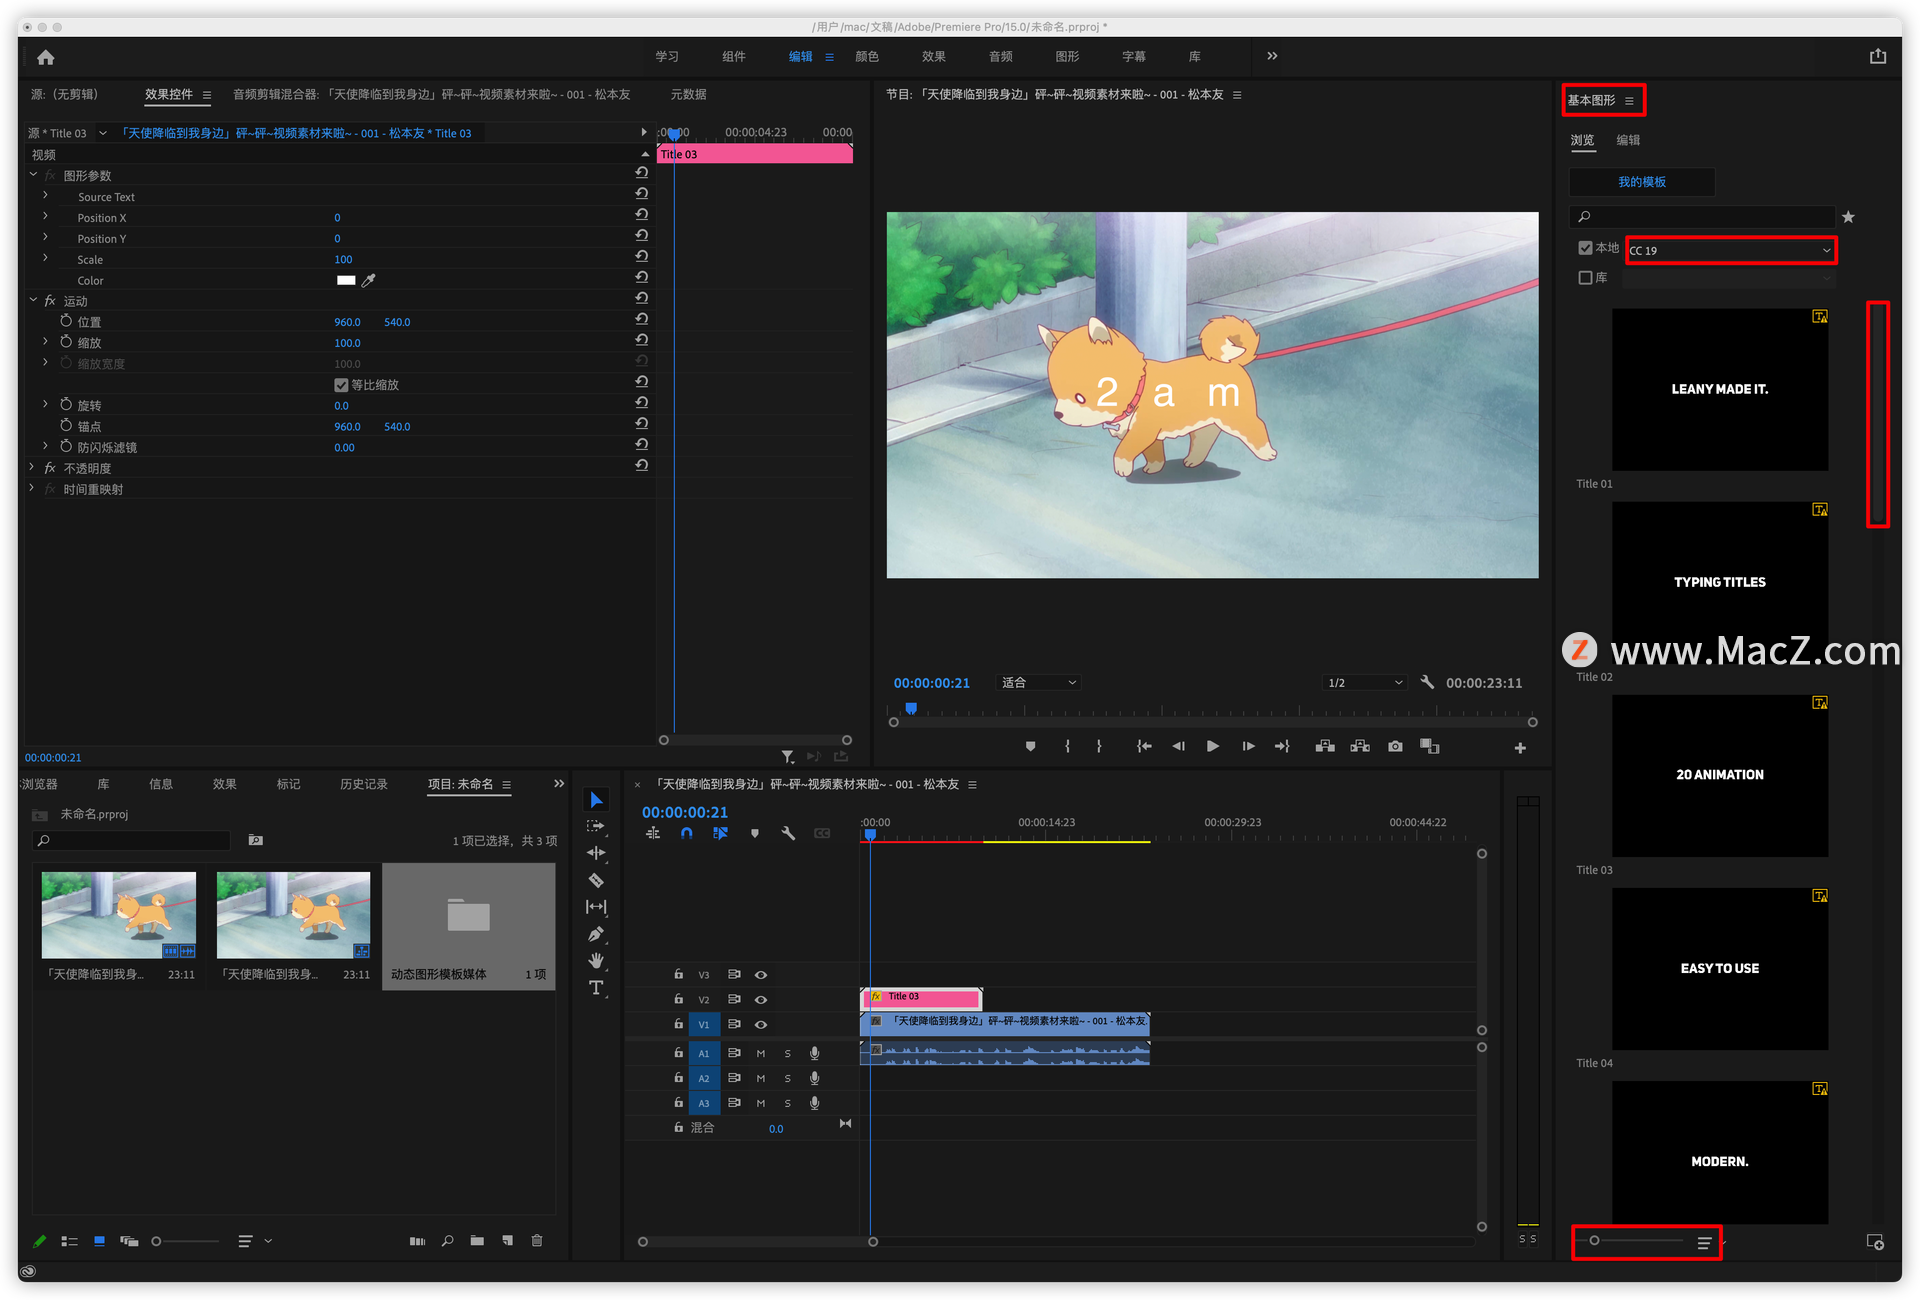This screenshot has height=1300, width=1920.
Task: Open the 历史记录 panel tab
Action: (364, 784)
